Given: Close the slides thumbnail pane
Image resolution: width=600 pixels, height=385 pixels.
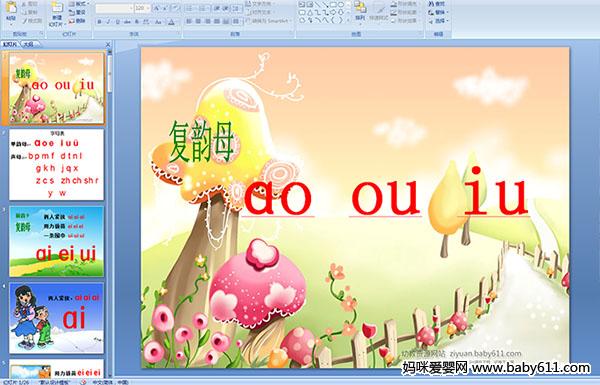Looking at the screenshot, I should (108, 44).
